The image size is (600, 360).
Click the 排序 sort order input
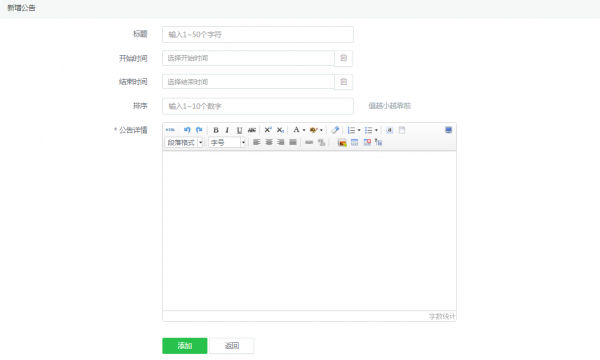click(x=258, y=106)
